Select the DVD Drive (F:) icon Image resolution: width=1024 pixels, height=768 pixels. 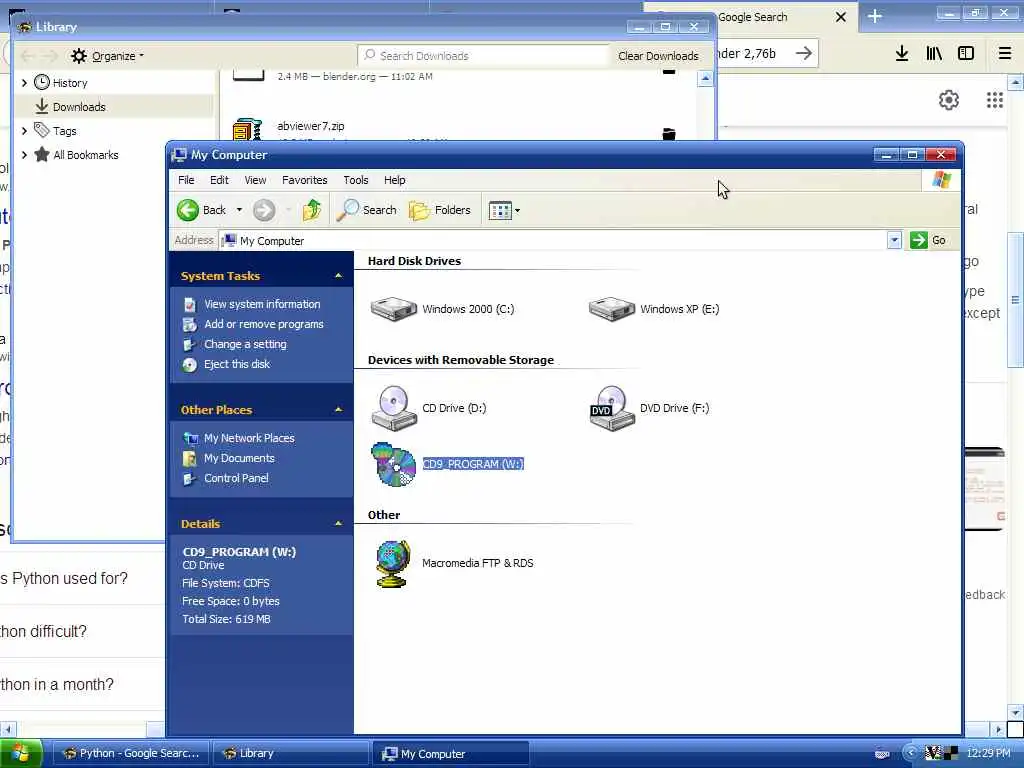tap(612, 408)
